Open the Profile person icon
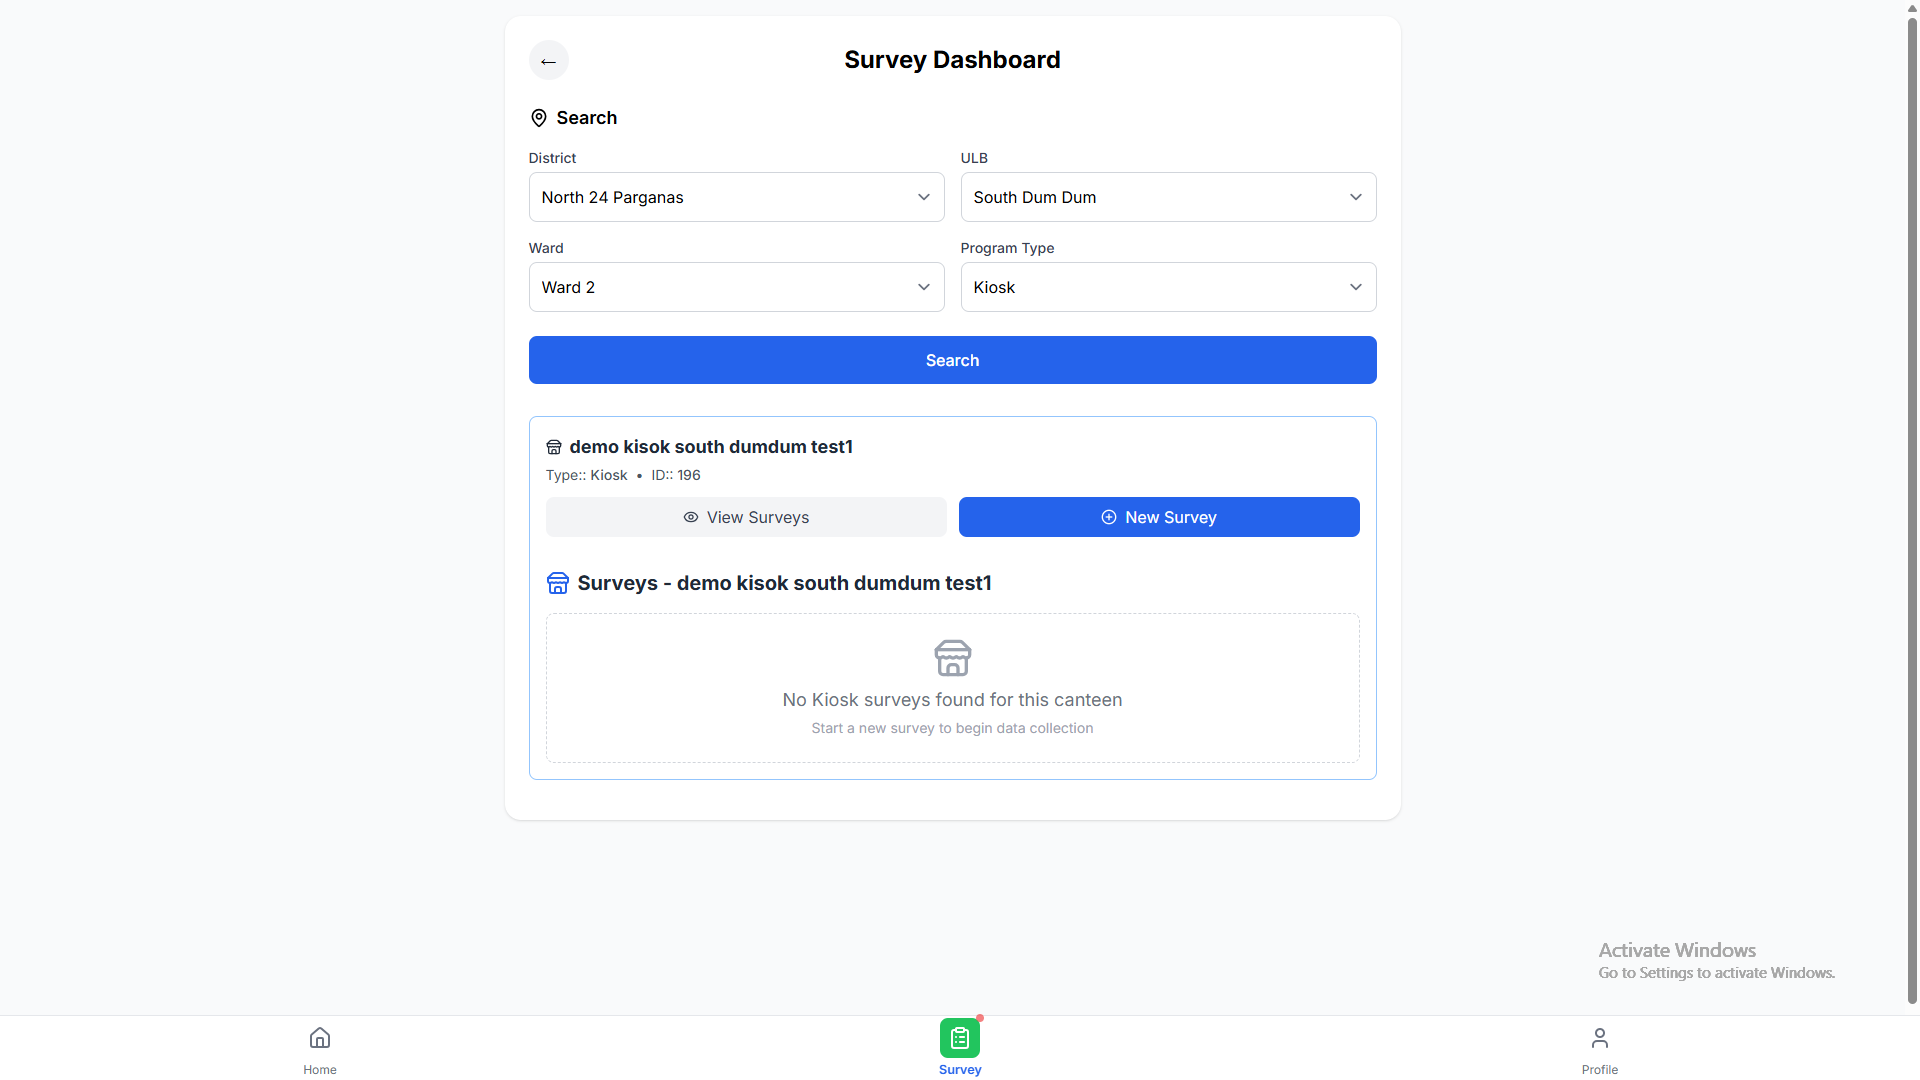Viewport: 1920px width, 1080px height. pos(1600,1037)
